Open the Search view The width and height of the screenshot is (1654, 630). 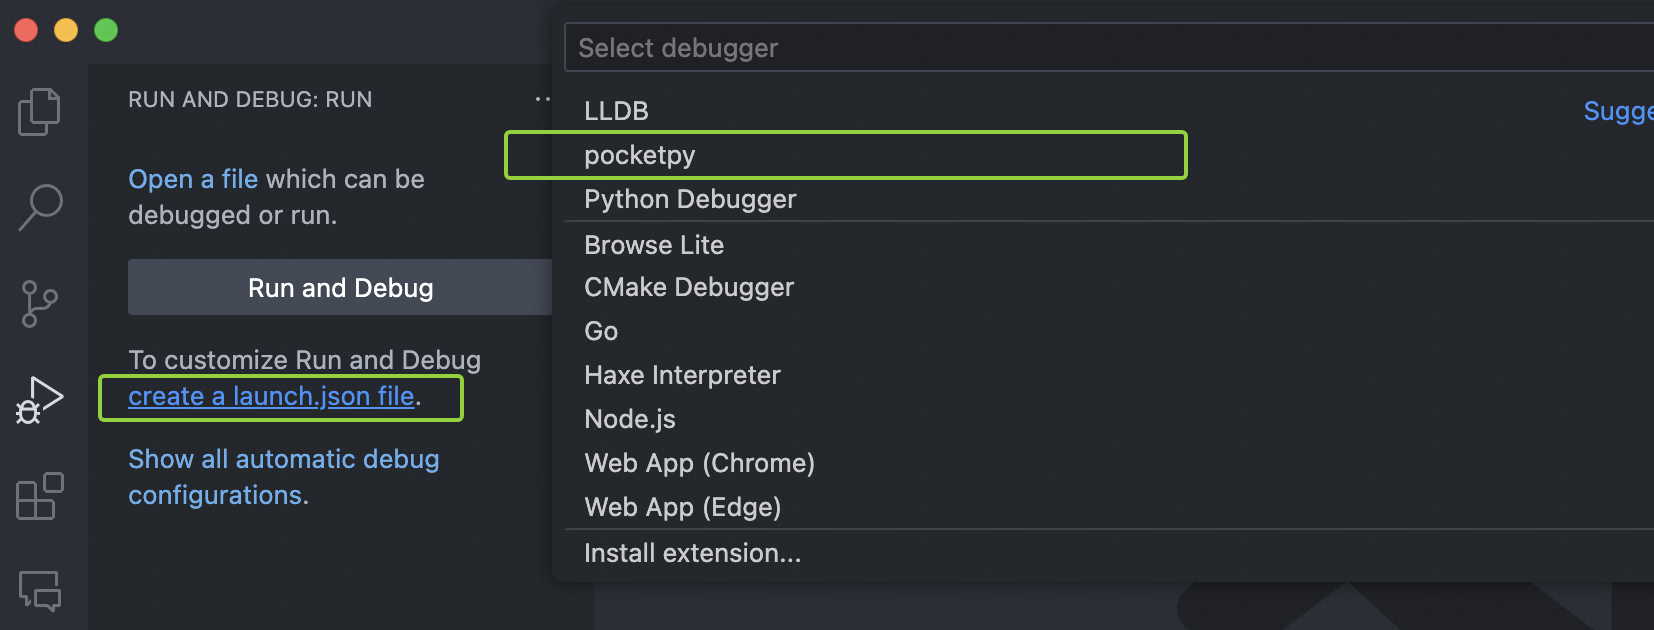[40, 205]
